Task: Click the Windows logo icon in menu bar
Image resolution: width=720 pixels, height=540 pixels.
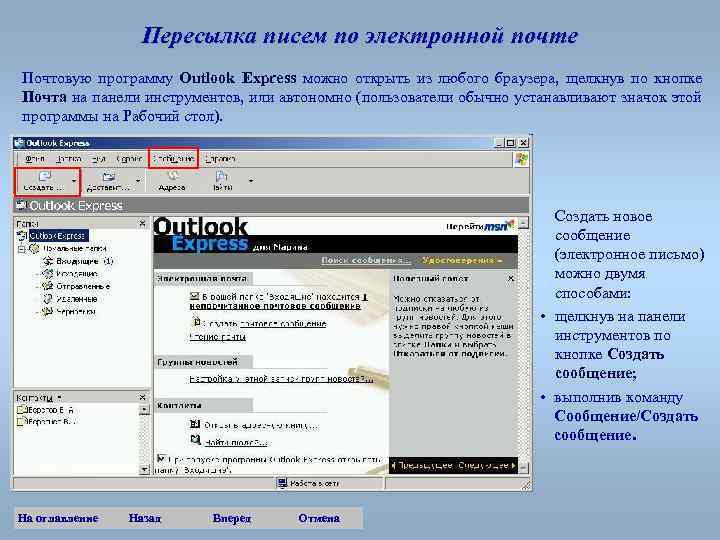Action: 521,159
